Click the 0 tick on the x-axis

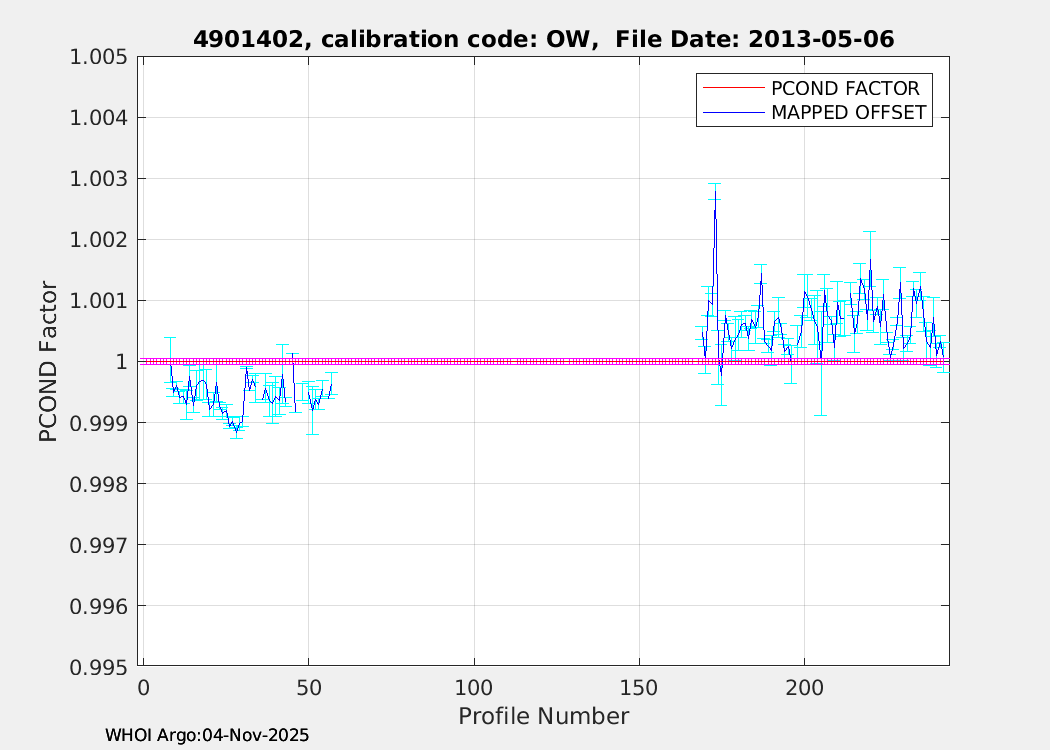(143, 688)
